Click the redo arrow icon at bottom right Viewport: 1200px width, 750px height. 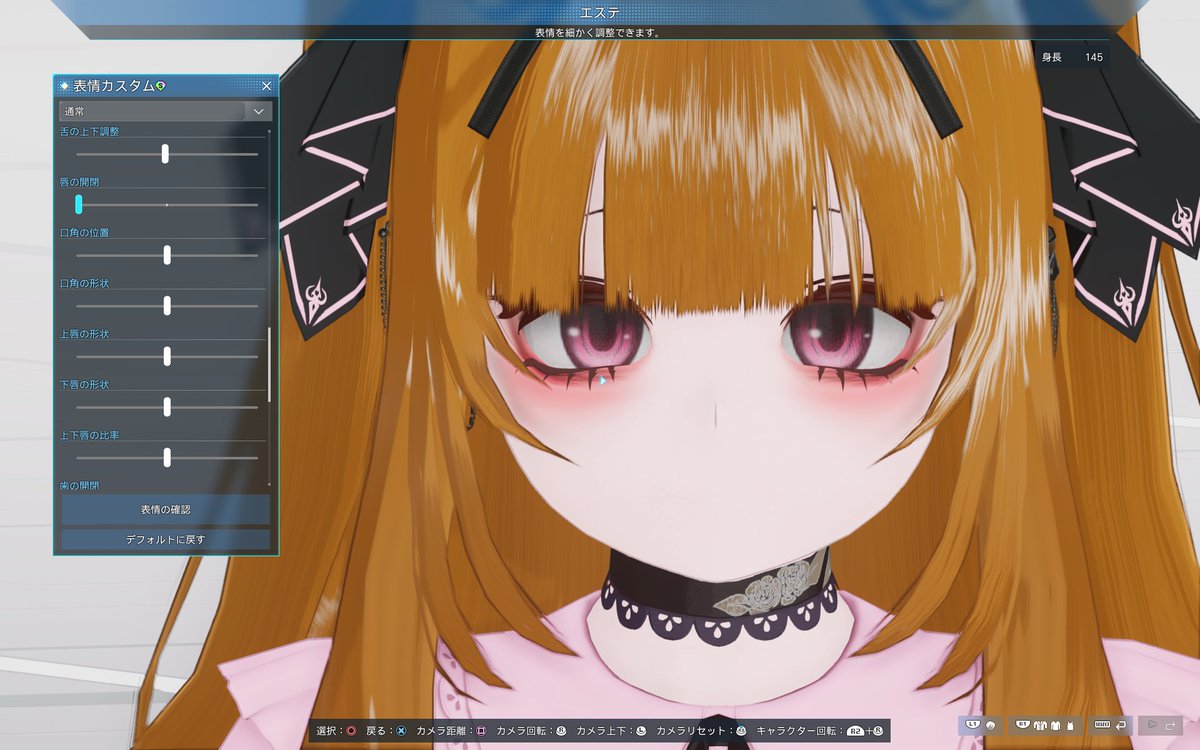pos(1170,725)
